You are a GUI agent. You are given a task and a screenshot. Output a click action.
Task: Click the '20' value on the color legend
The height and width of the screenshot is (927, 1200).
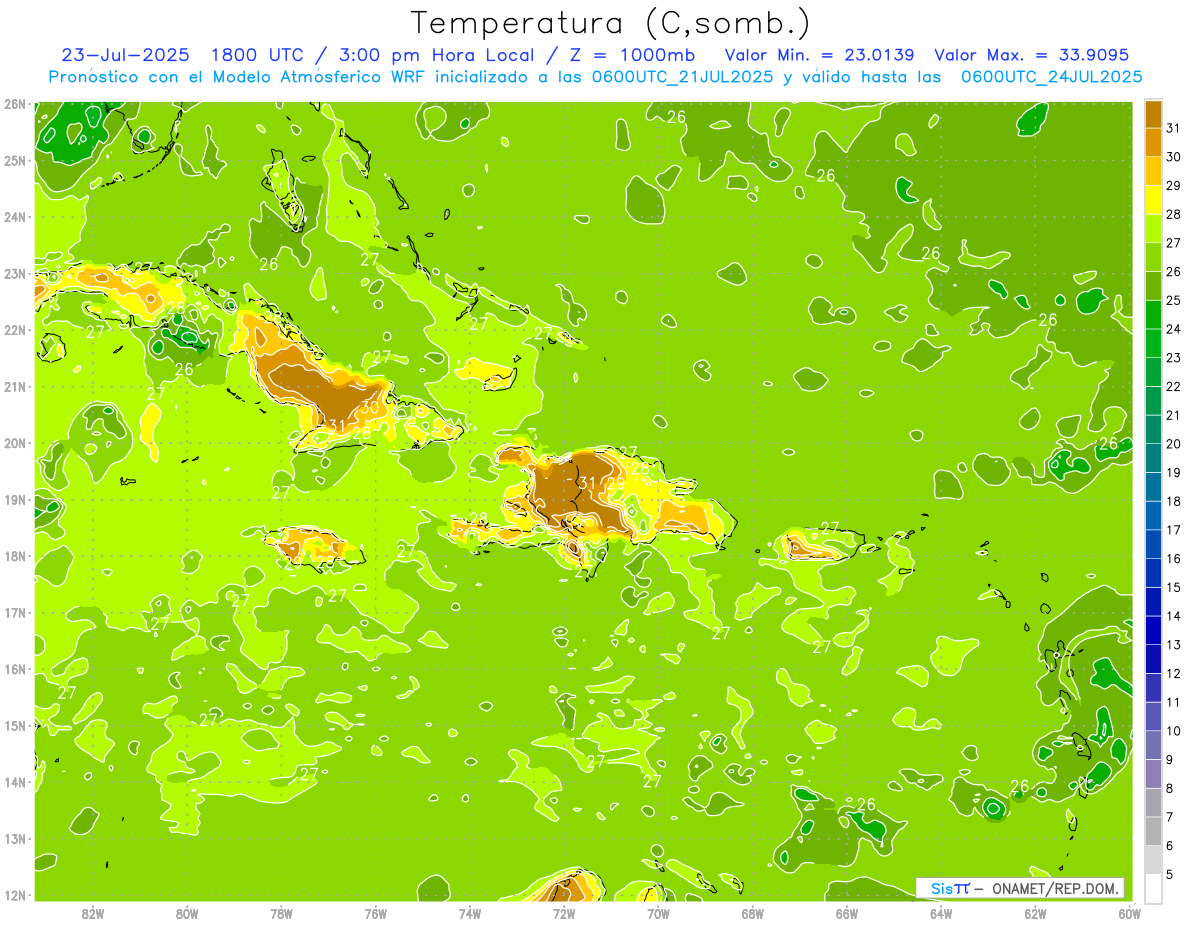[x=1174, y=444]
